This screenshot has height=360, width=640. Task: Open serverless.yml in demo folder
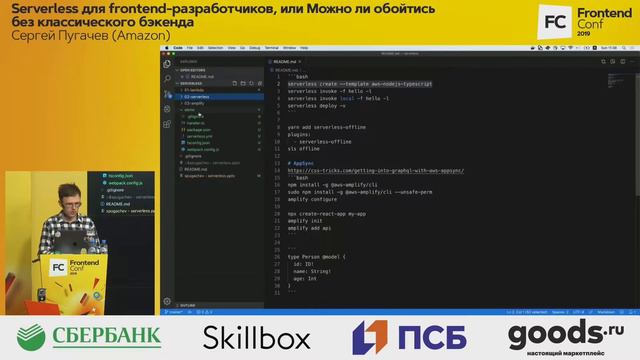pyautogui.click(x=220, y=136)
